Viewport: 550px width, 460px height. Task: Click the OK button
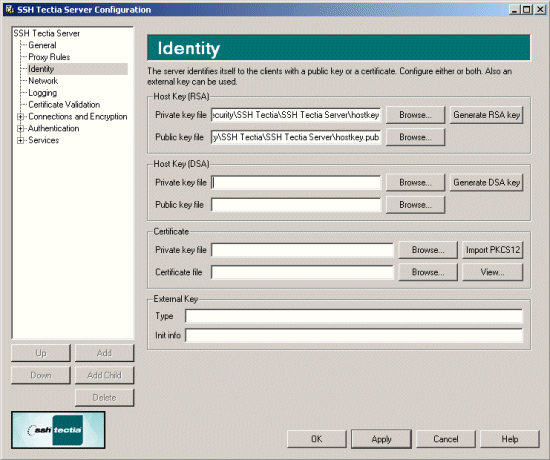[317, 439]
